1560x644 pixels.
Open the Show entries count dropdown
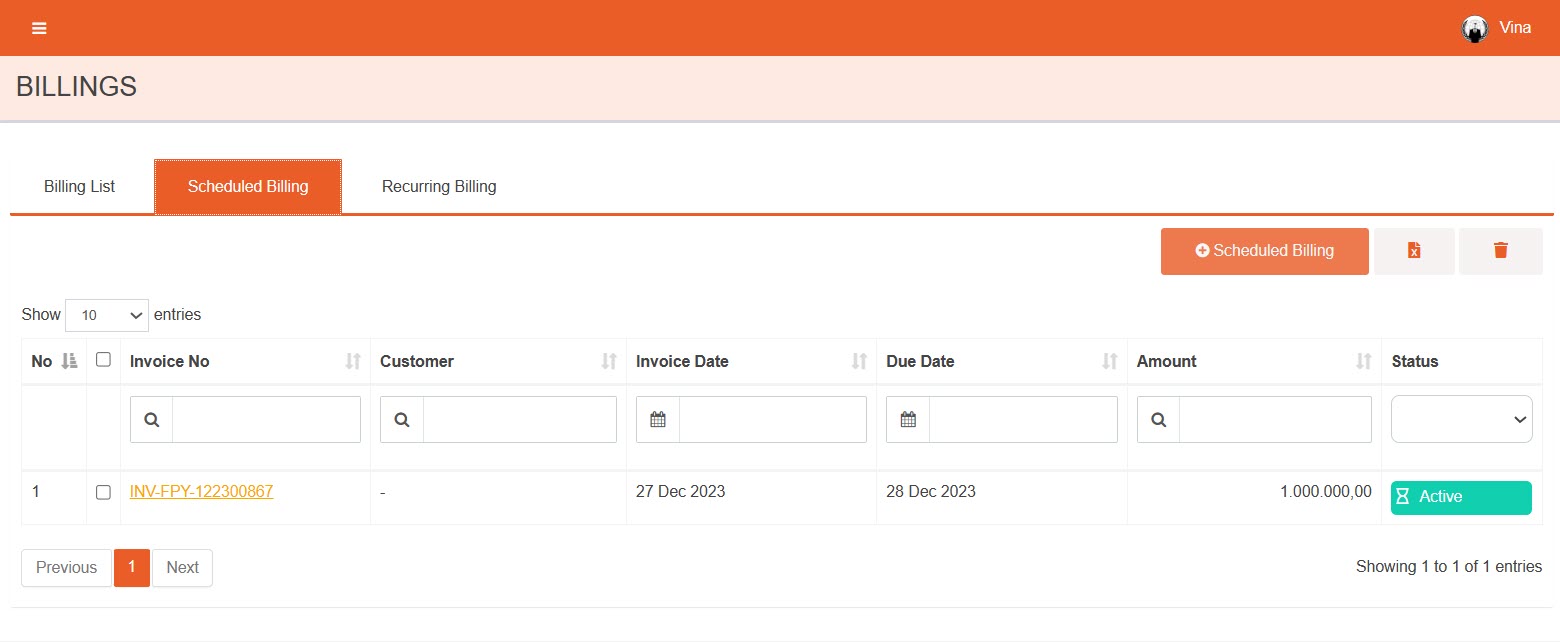coord(107,315)
